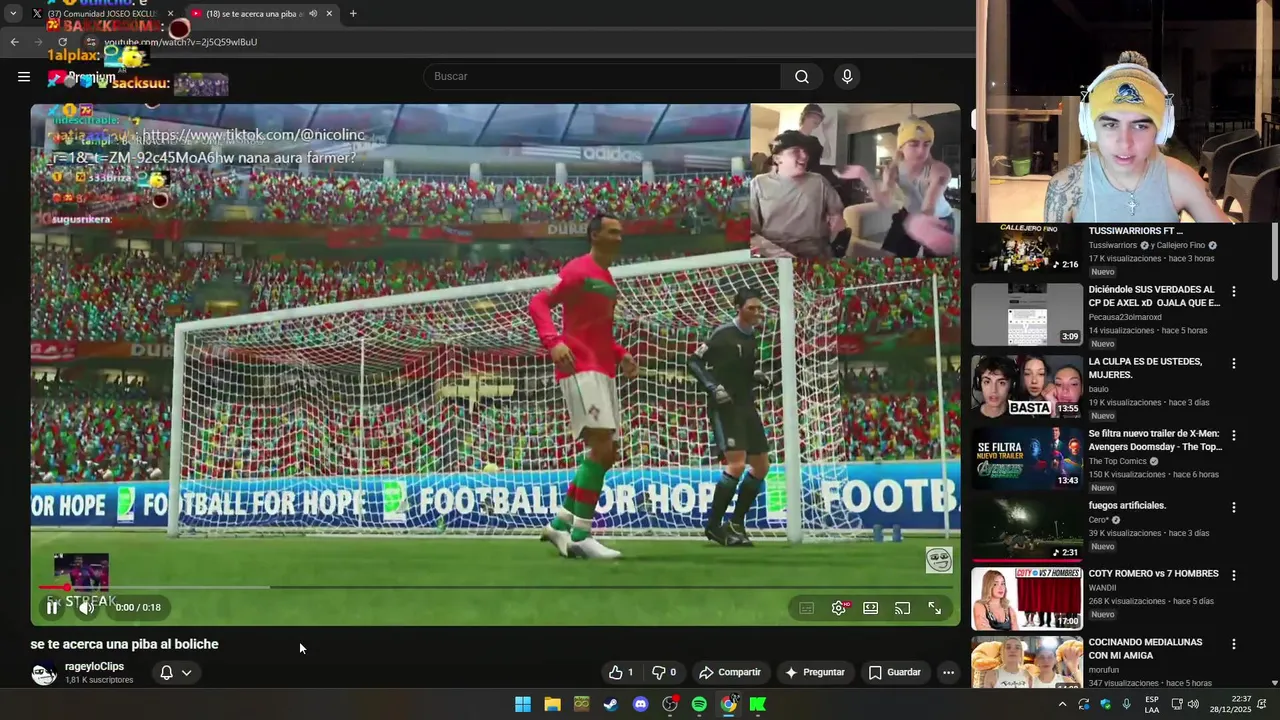This screenshot has height=720, width=1280.
Task: Open the taskbar volume control
Action: (x=1193, y=704)
